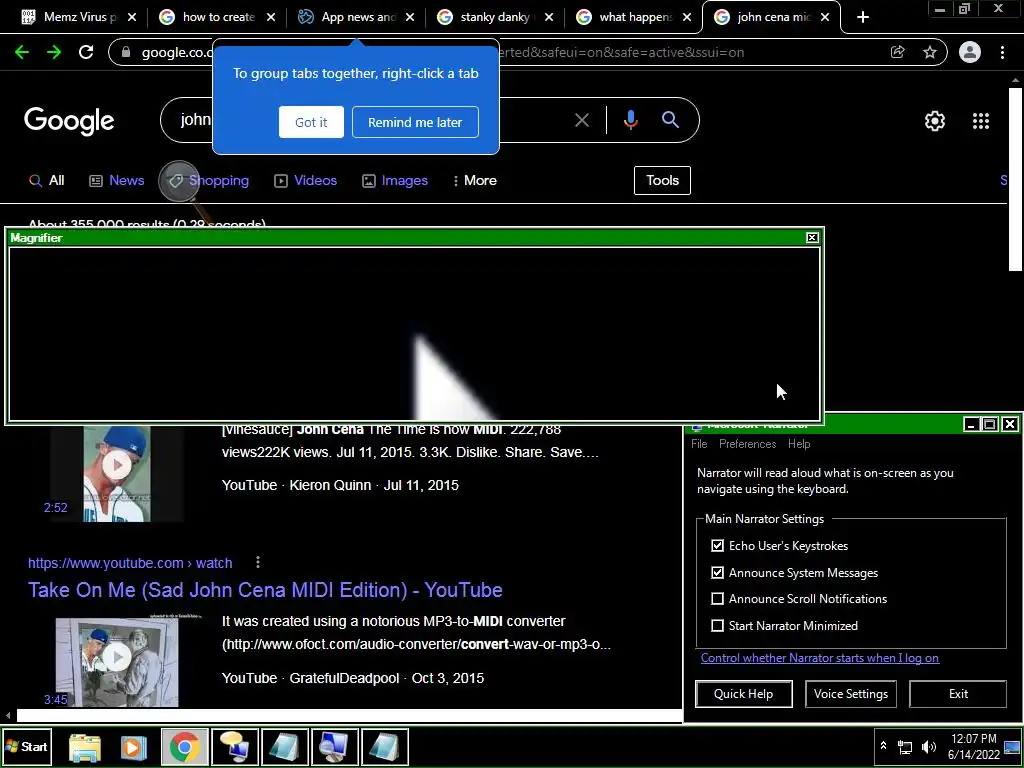This screenshot has height=768, width=1024.
Task: Bookmark this page with the star icon
Action: (930, 52)
